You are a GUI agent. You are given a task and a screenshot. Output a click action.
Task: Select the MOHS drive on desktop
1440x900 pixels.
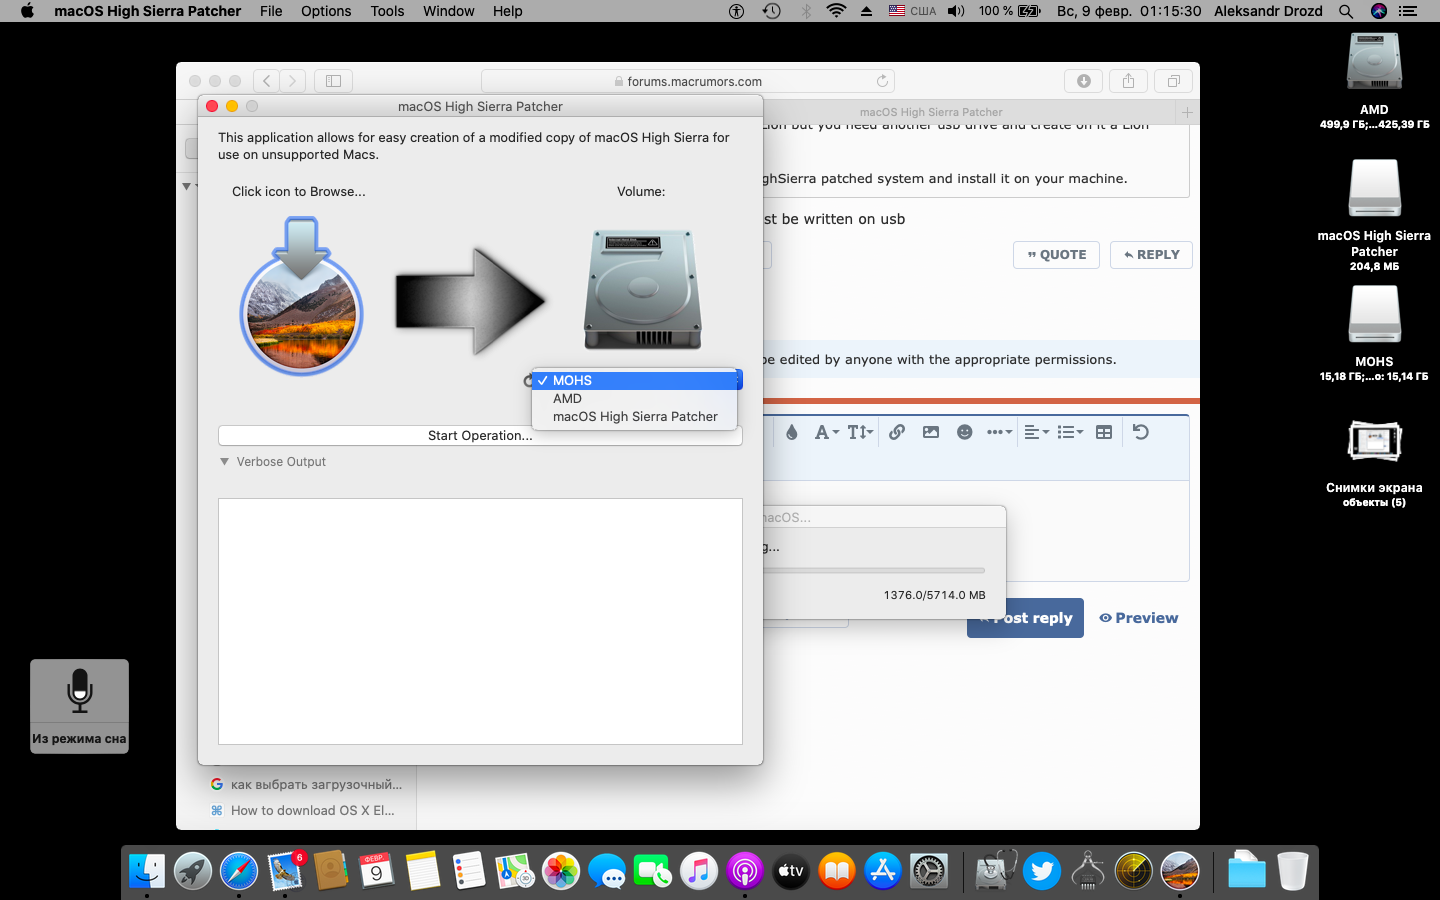click(1374, 315)
